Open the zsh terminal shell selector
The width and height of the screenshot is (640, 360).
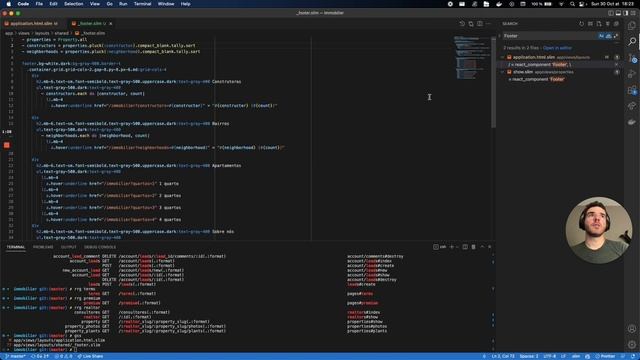(440, 247)
